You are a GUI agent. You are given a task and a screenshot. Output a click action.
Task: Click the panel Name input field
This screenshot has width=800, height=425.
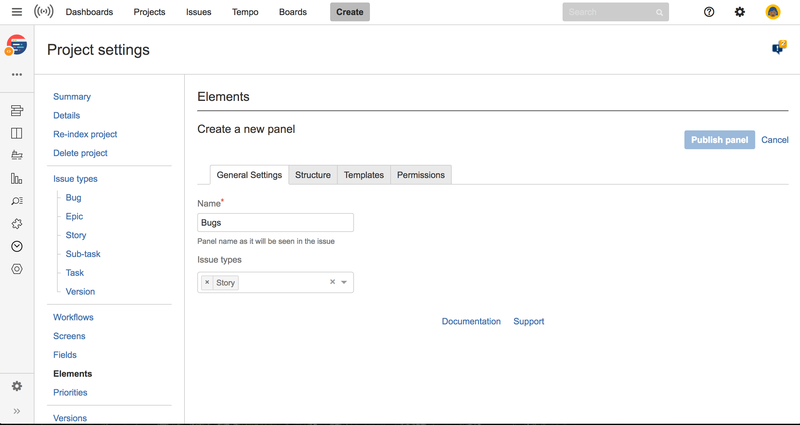click(275, 223)
